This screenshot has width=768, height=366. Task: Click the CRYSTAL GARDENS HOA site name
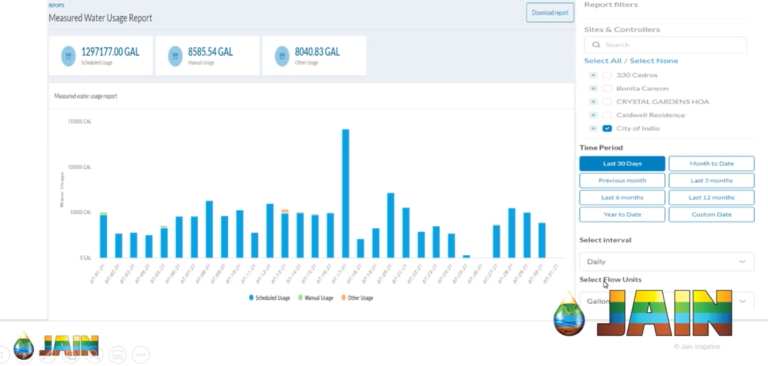663,101
